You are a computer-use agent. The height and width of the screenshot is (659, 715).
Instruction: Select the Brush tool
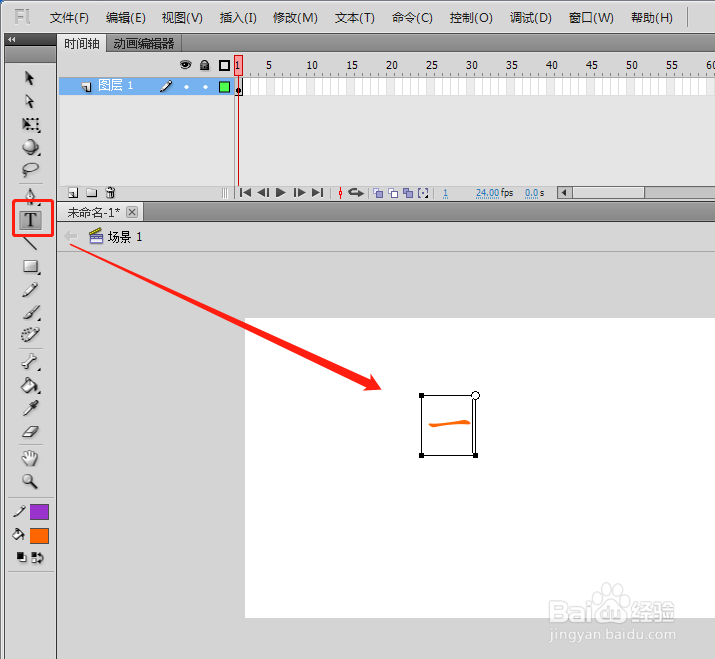point(31,312)
